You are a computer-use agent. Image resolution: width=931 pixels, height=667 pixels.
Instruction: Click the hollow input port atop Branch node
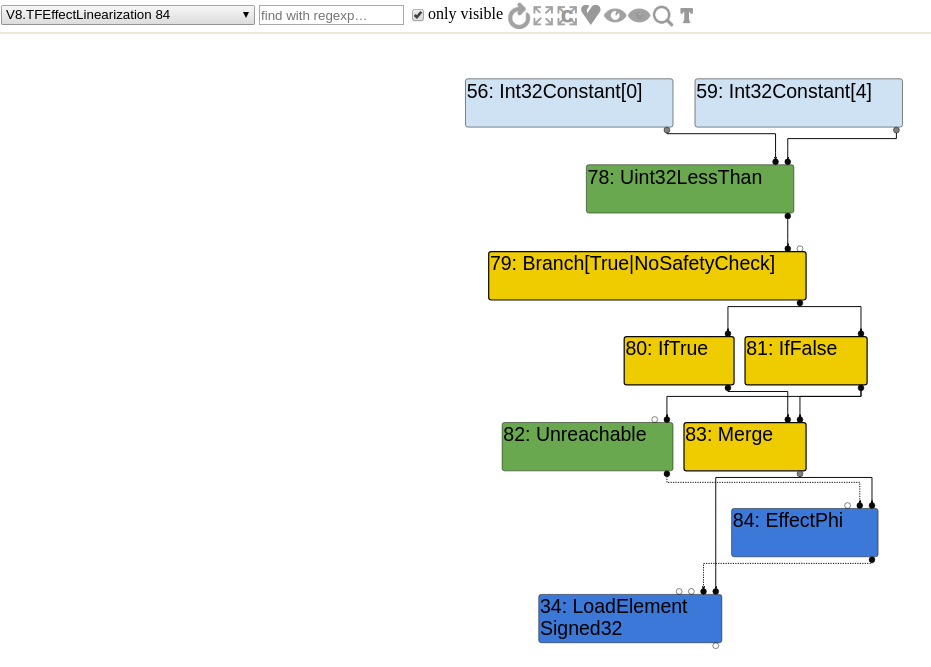800,248
